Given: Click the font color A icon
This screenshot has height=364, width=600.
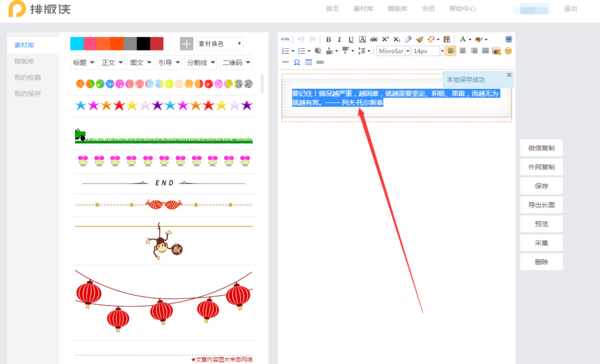Looking at the screenshot, I should click(463, 39).
